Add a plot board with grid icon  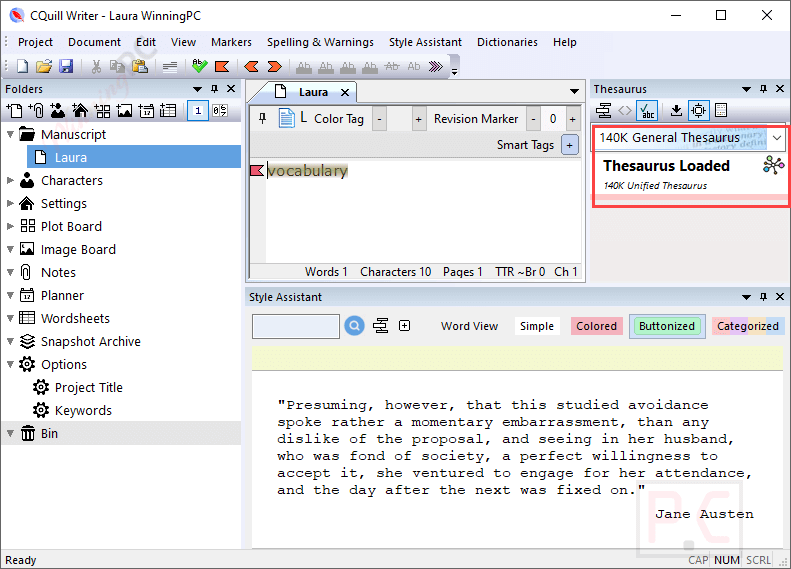(102, 110)
